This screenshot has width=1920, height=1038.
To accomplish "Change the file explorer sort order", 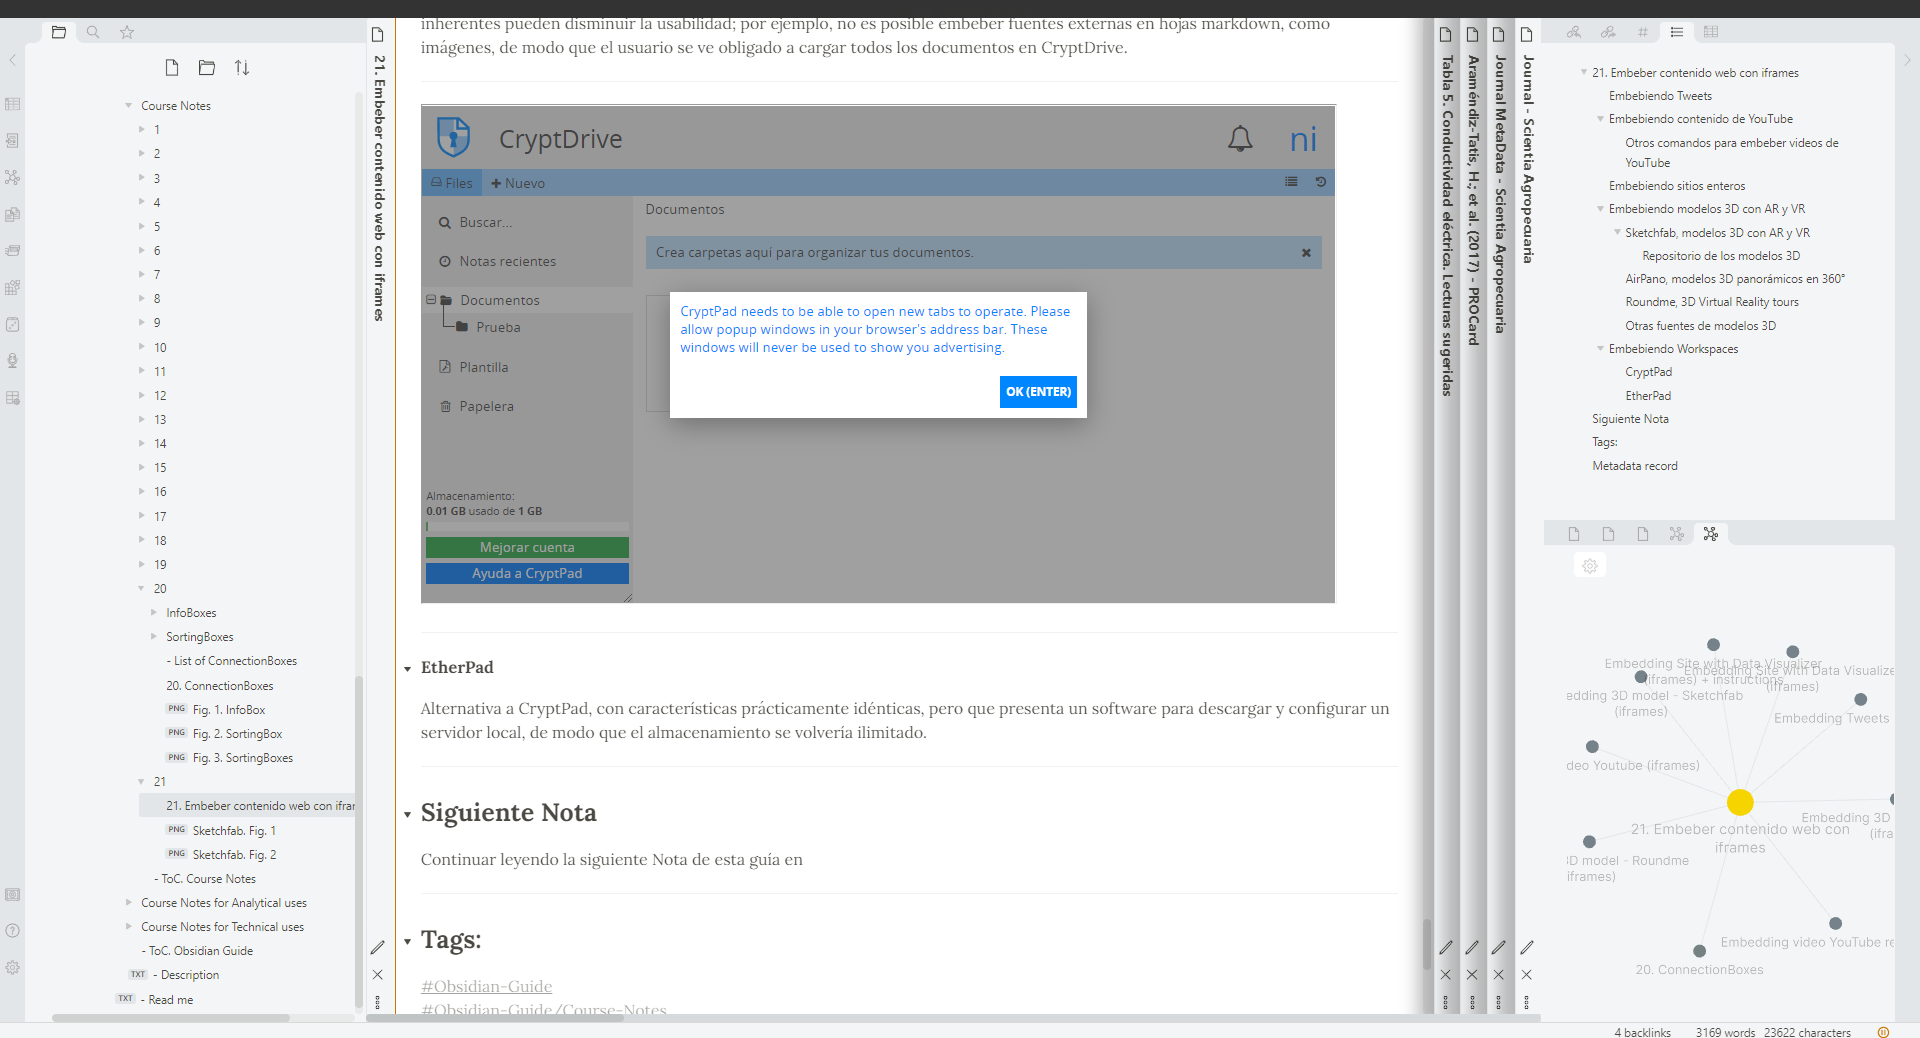I will (242, 68).
